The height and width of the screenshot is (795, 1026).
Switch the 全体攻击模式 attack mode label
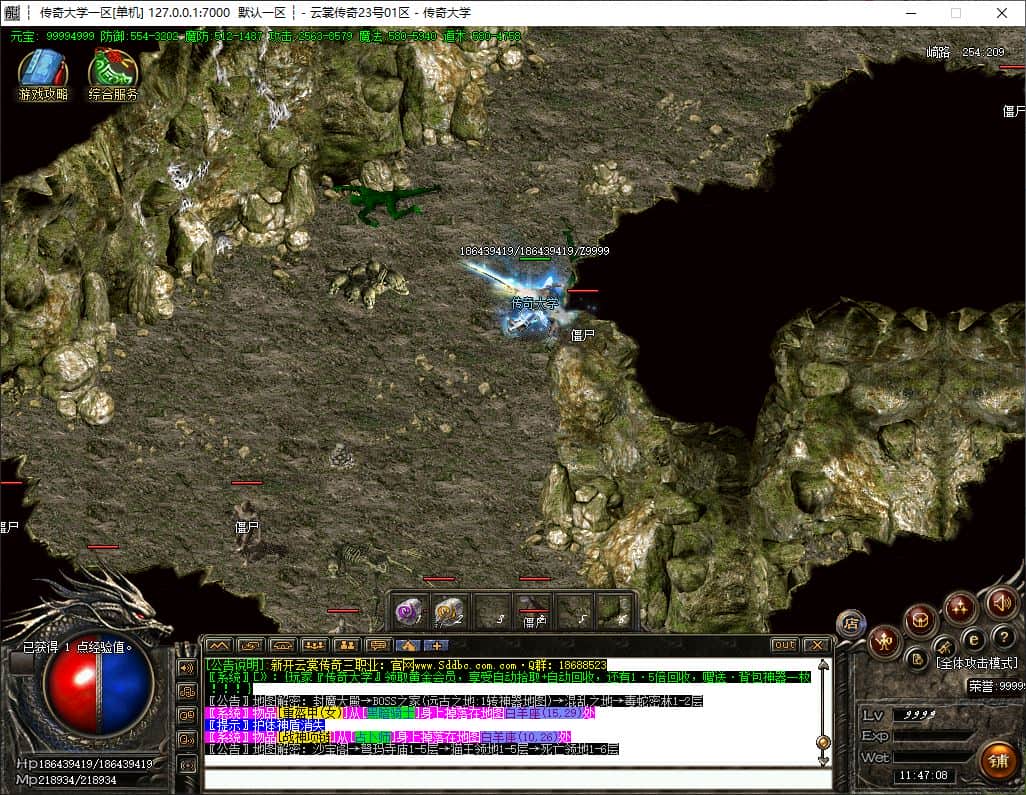[977, 663]
